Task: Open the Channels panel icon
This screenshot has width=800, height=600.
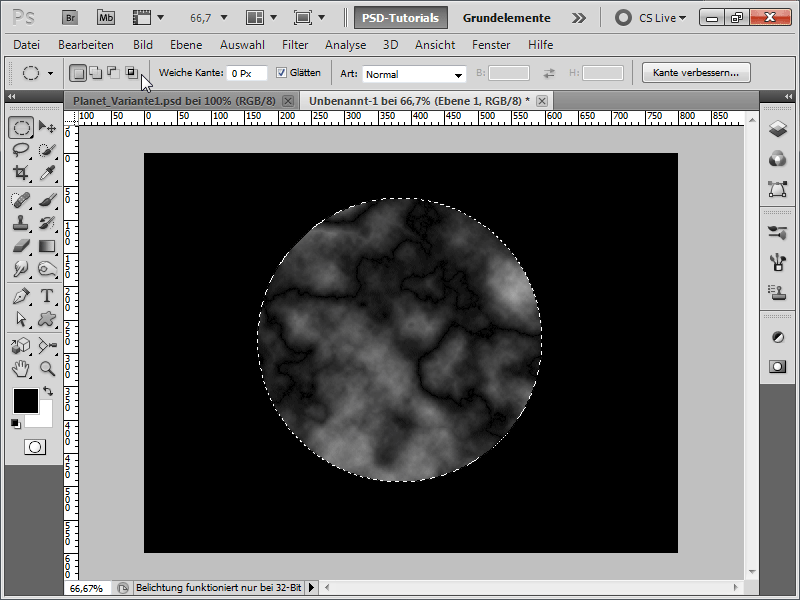Action: 777,159
